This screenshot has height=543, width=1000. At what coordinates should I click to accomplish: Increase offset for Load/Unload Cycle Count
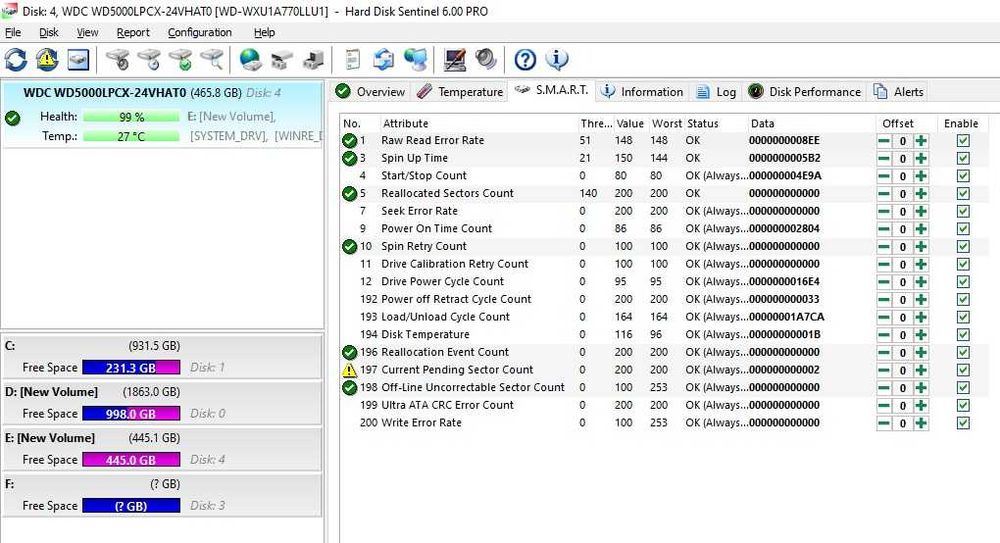coord(920,317)
